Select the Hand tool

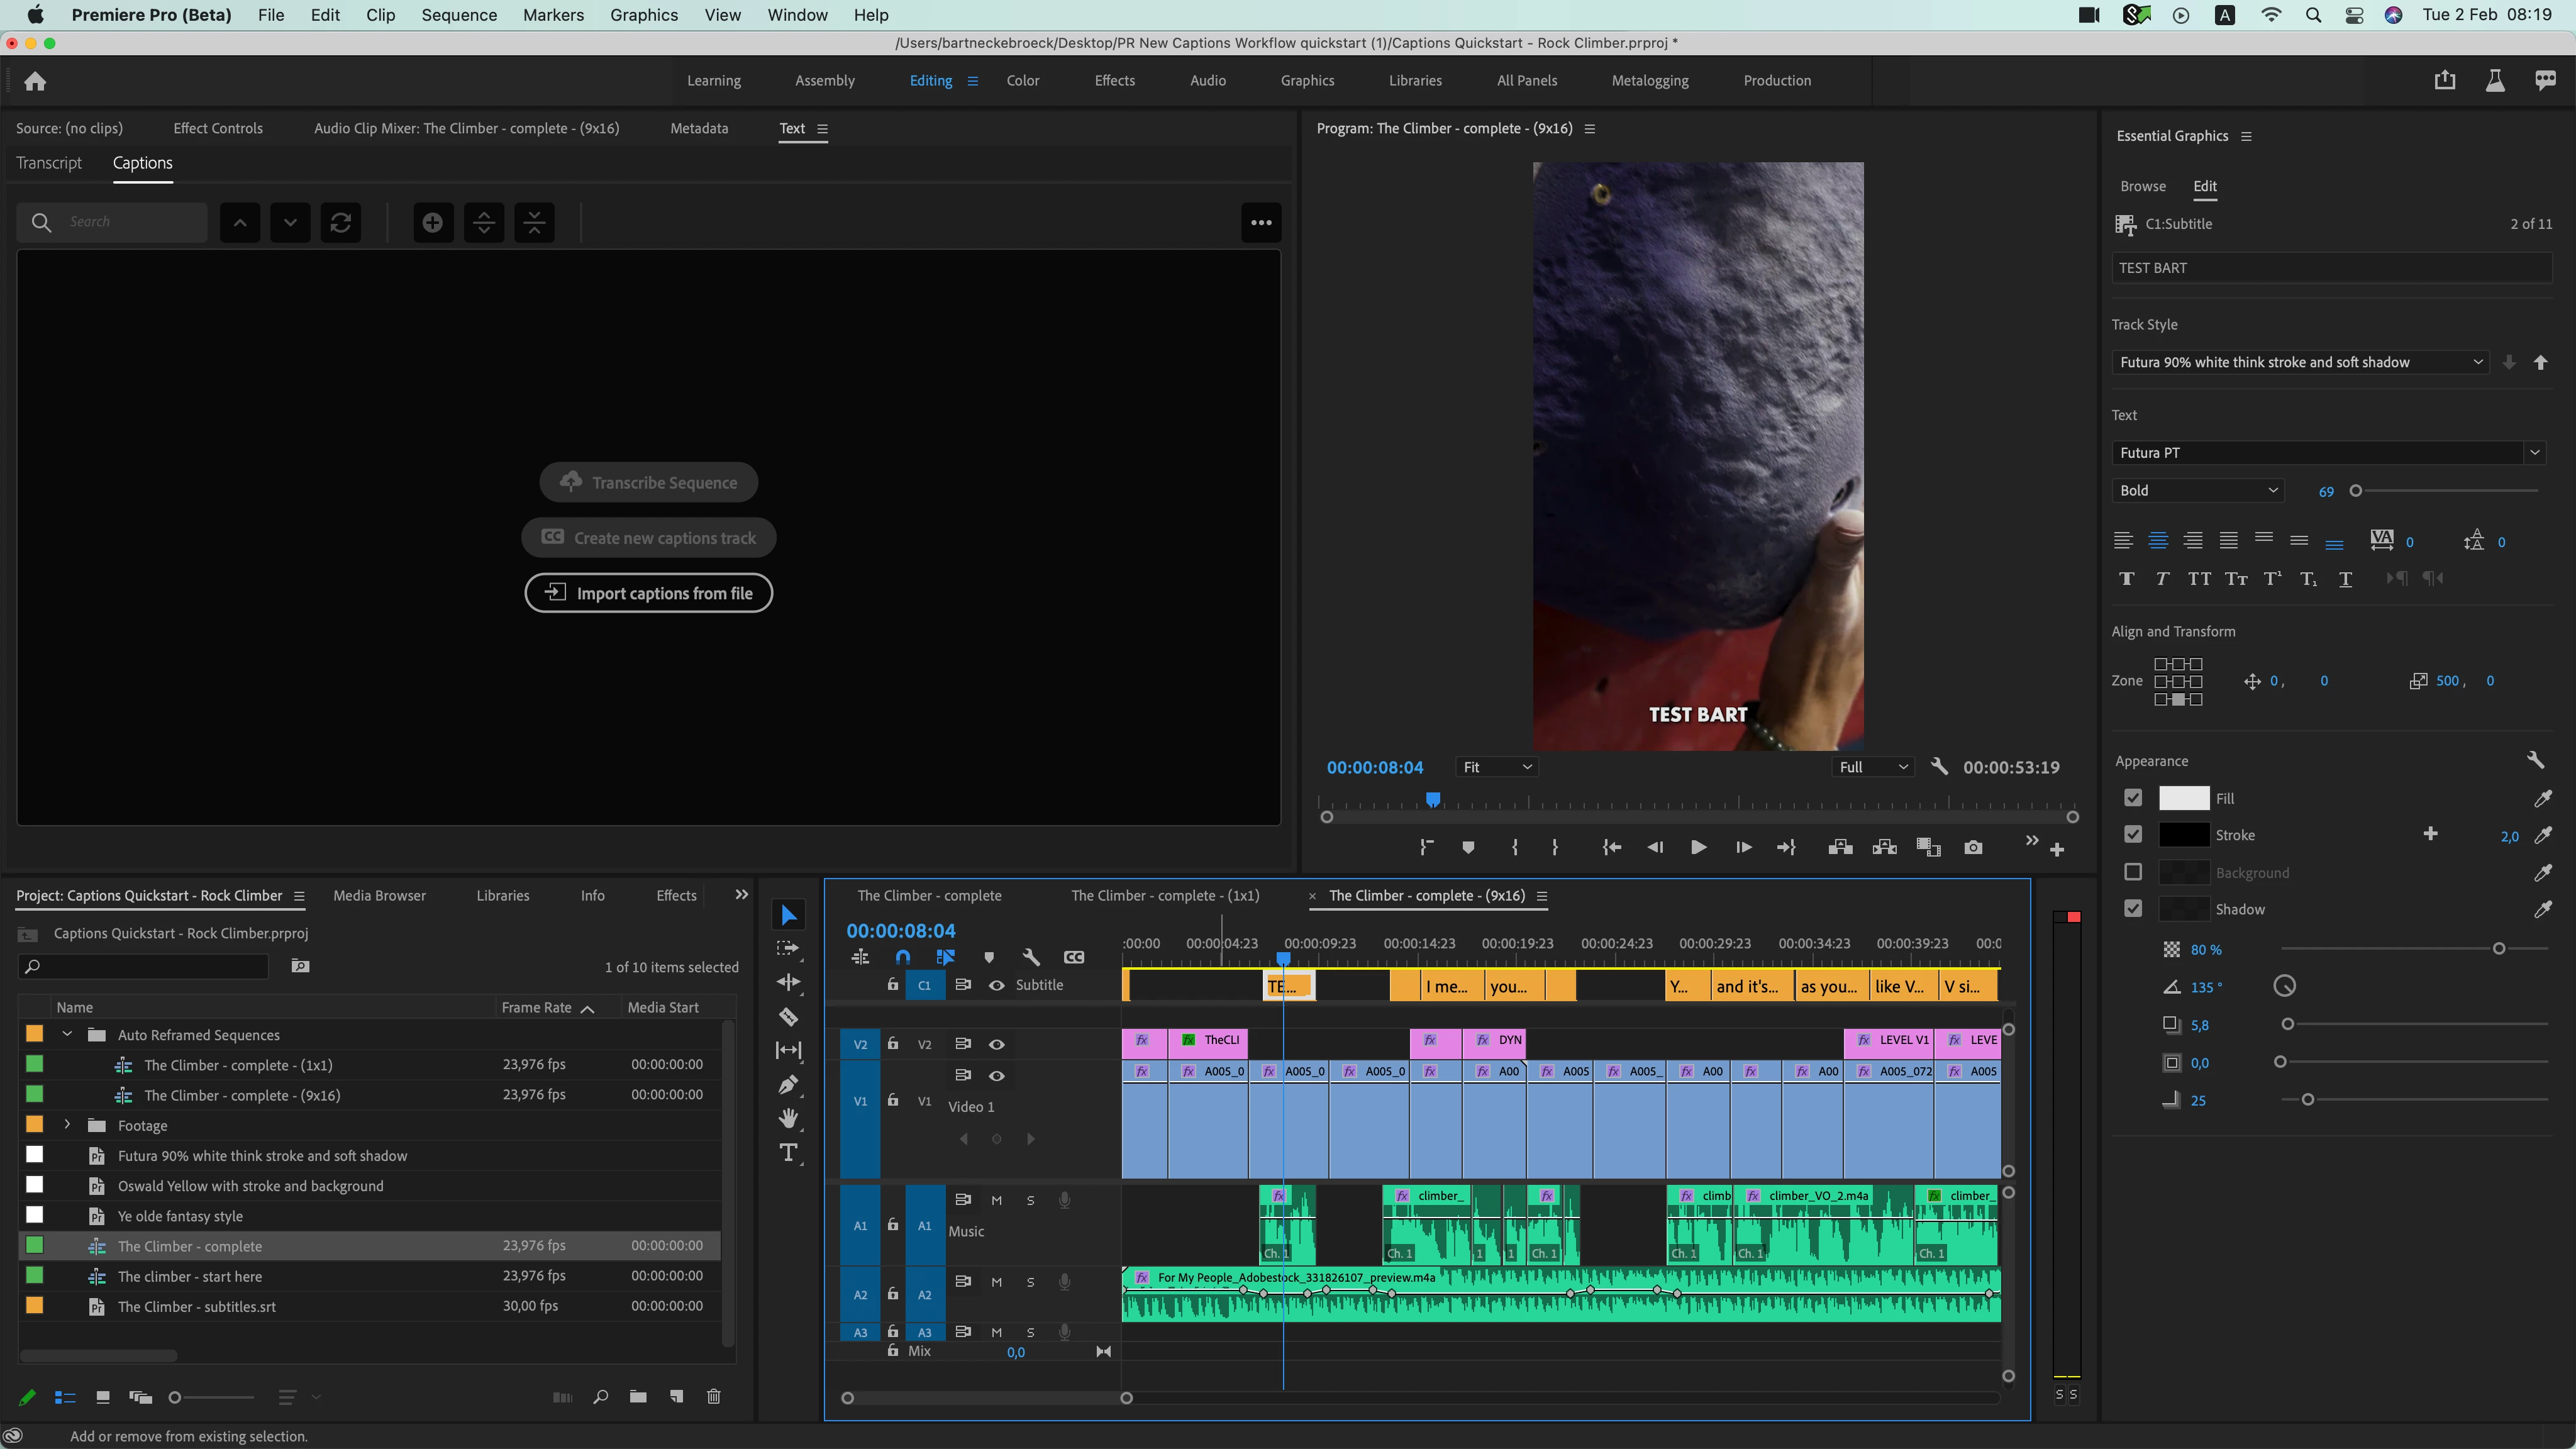pos(788,1118)
